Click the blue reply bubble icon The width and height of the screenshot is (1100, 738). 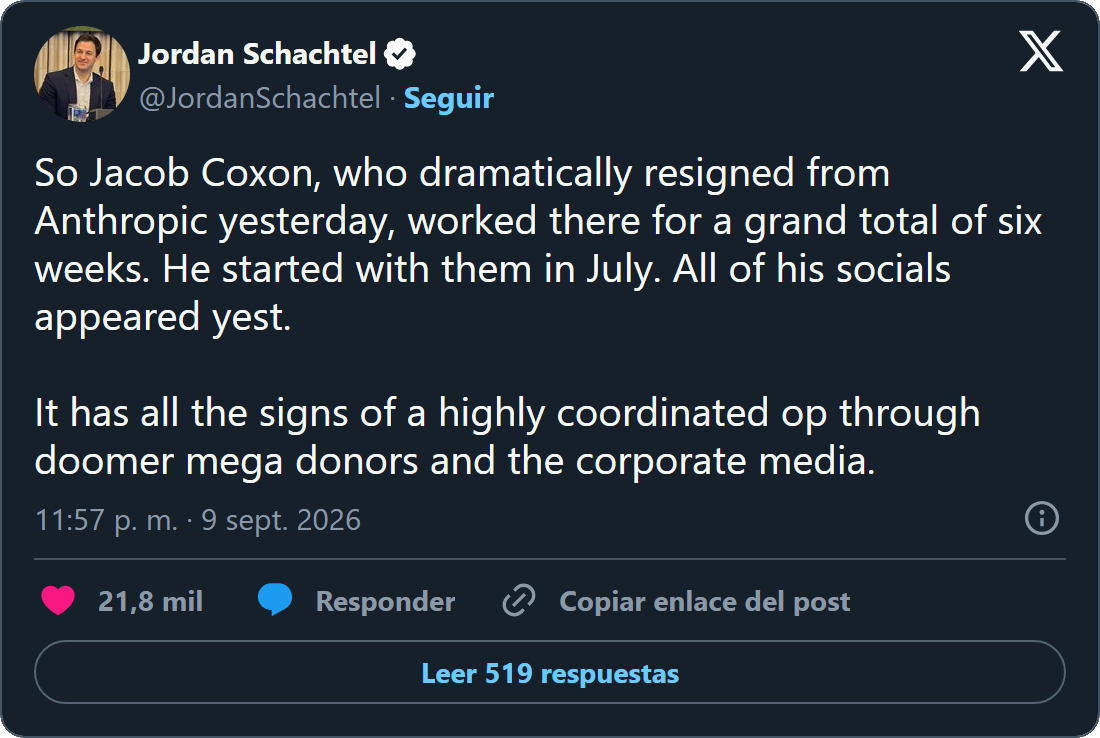coord(275,601)
